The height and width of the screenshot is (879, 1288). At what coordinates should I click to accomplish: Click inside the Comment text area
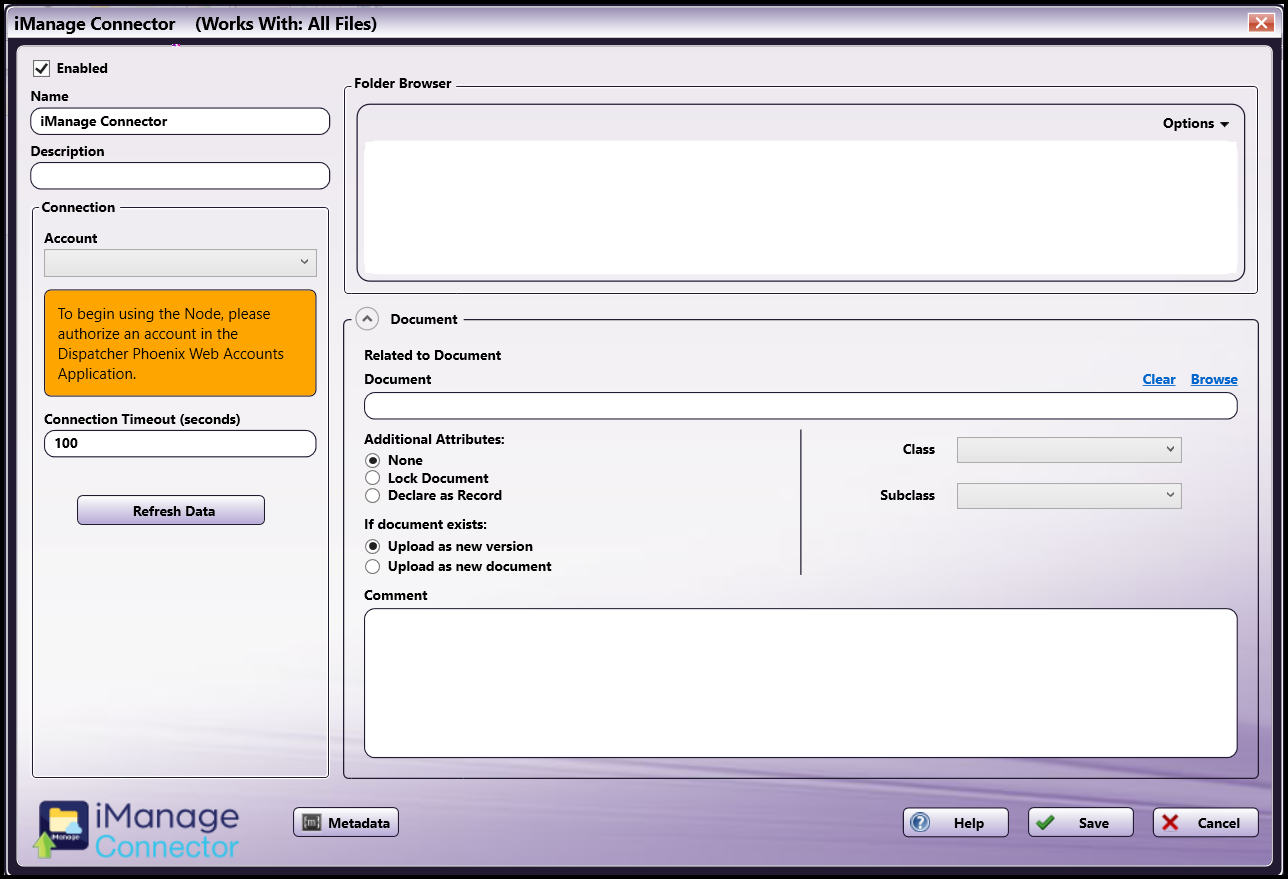[x=800, y=680]
